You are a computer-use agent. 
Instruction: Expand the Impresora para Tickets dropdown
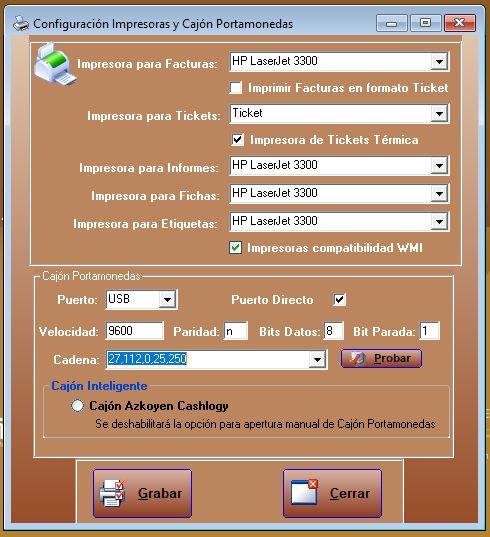point(439,114)
